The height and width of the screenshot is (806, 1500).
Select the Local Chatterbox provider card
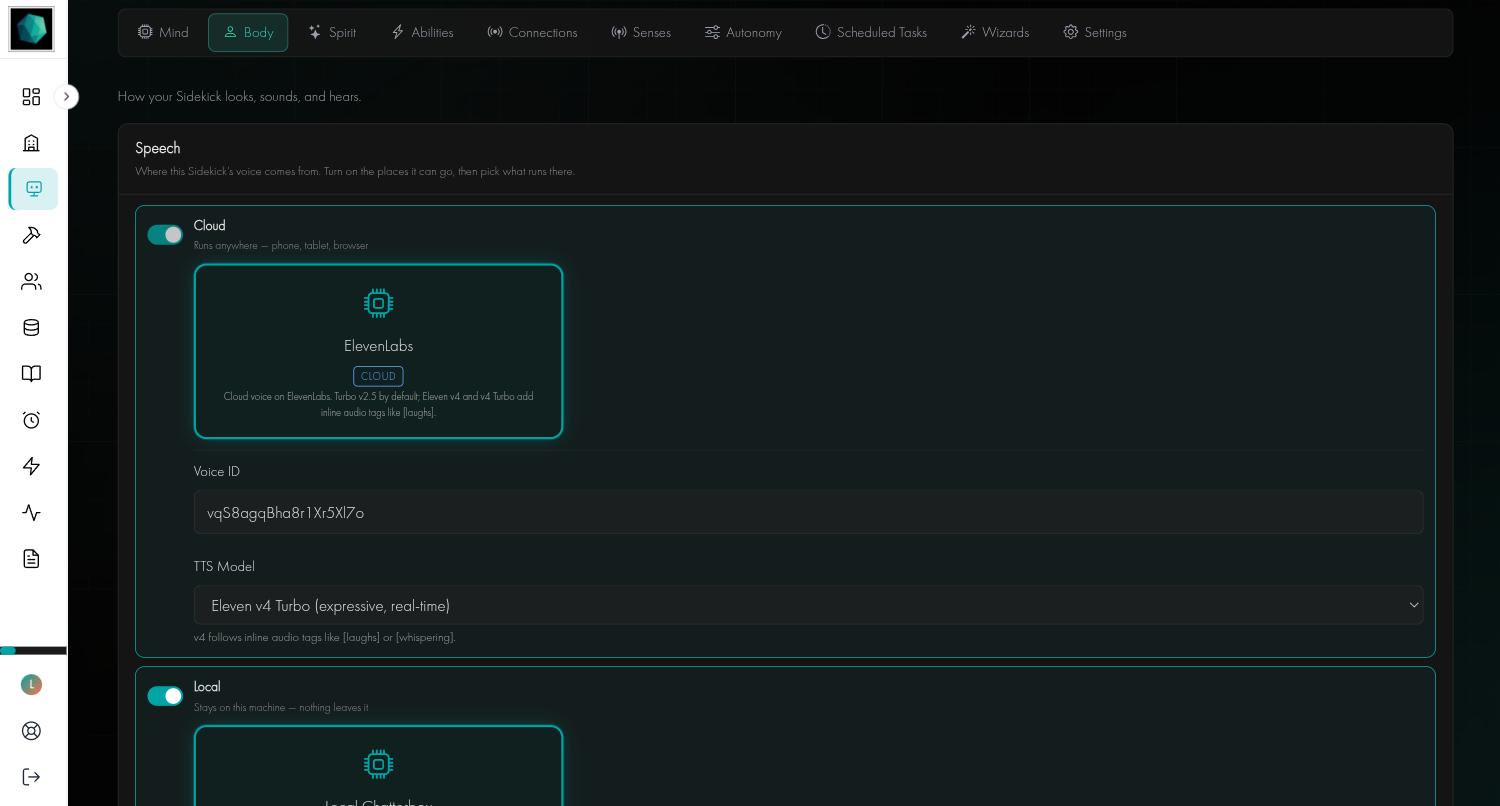(378, 766)
